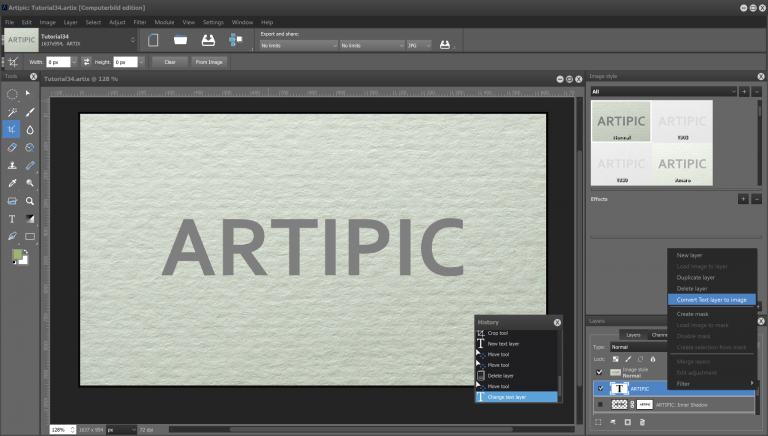The width and height of the screenshot is (768, 436).
Task: Pick the Magic Wand tool
Action: point(12,112)
